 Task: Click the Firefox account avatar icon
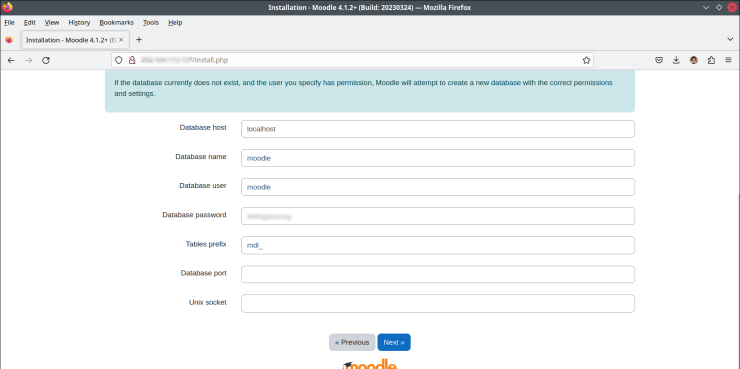tap(694, 60)
